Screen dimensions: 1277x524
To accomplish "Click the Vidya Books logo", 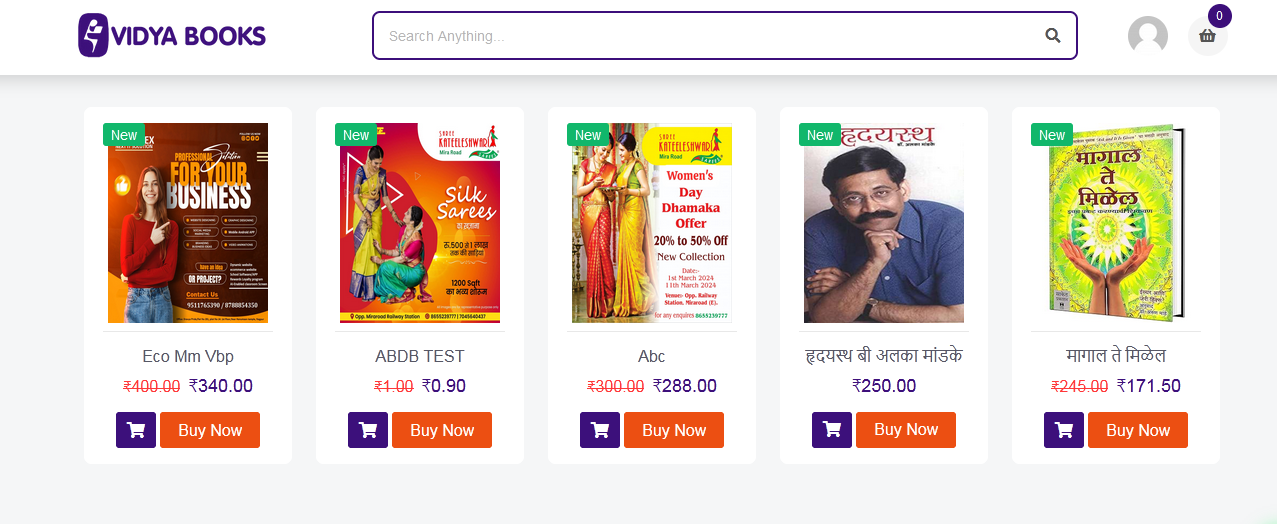I will tap(172, 36).
